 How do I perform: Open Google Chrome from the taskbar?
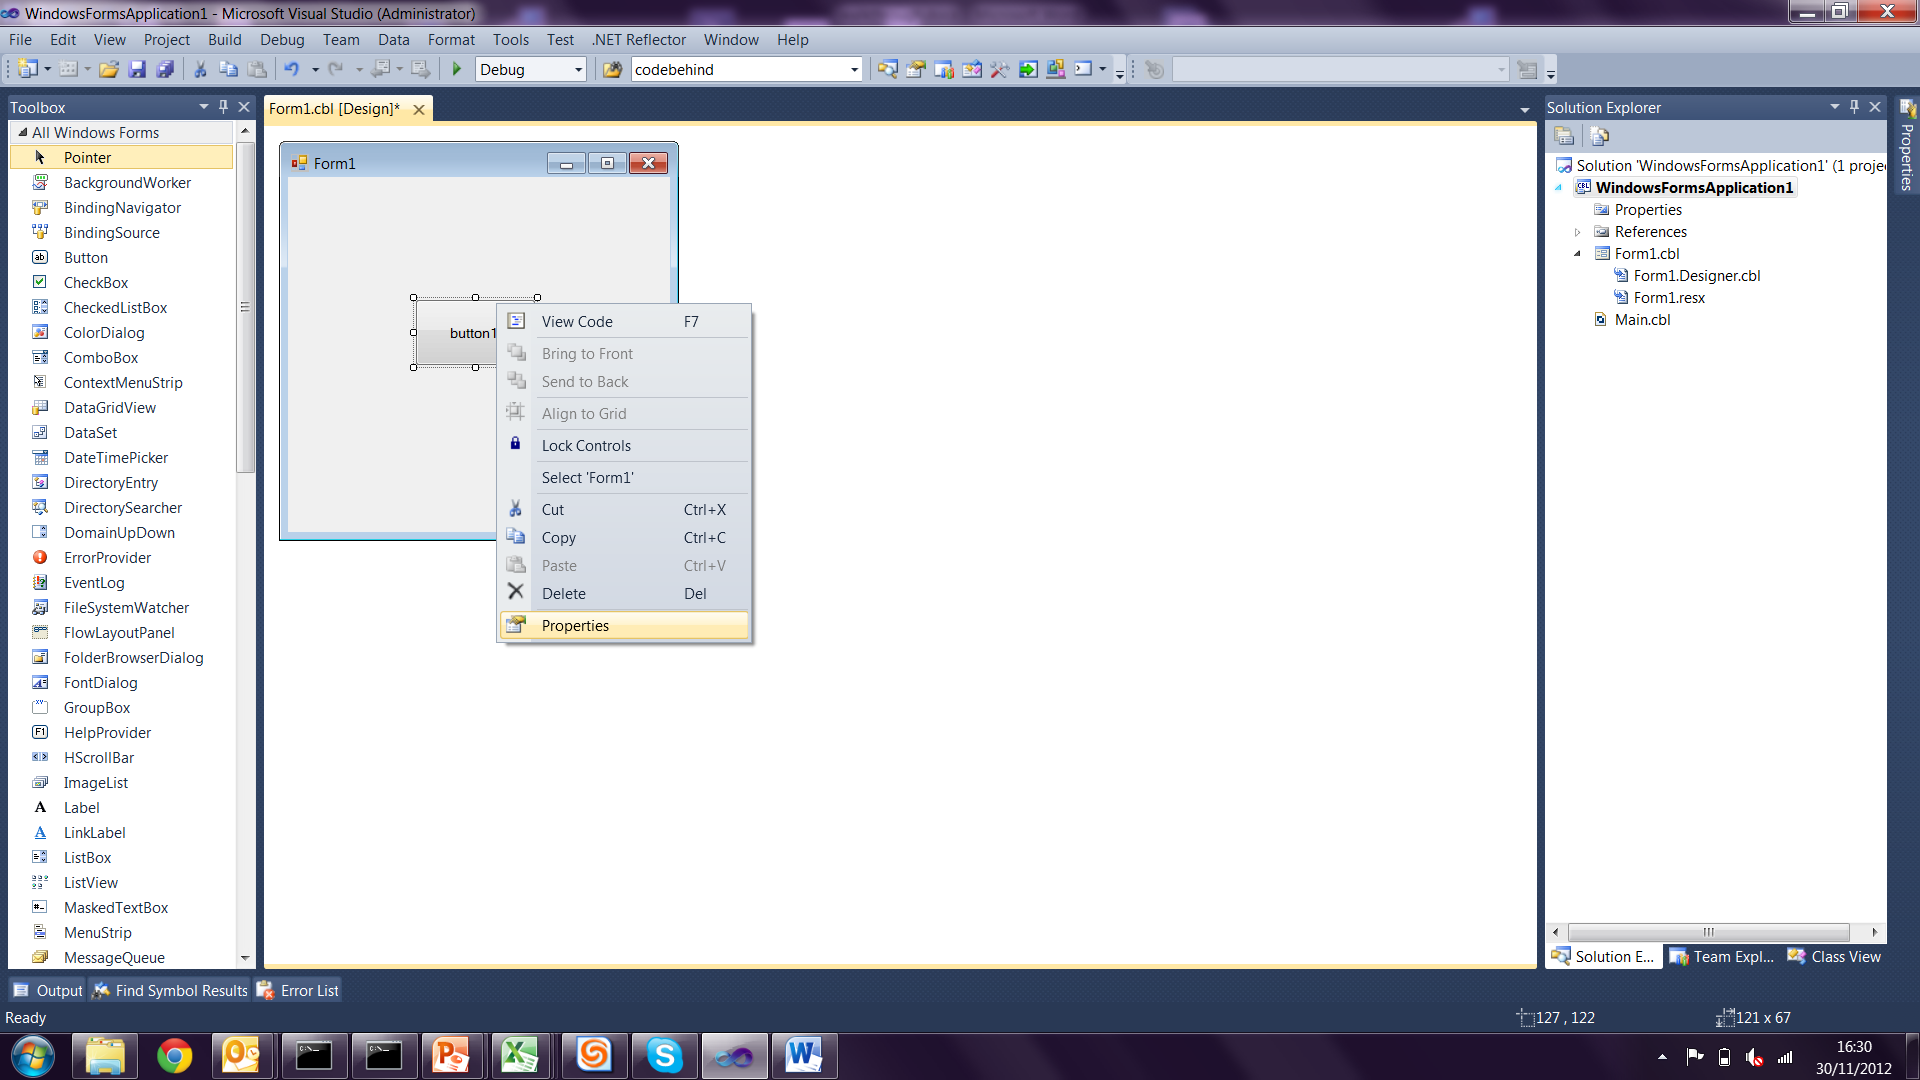(x=174, y=1056)
